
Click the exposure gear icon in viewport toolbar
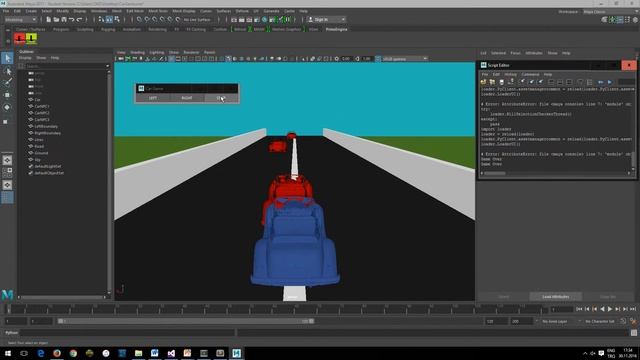[337, 59]
